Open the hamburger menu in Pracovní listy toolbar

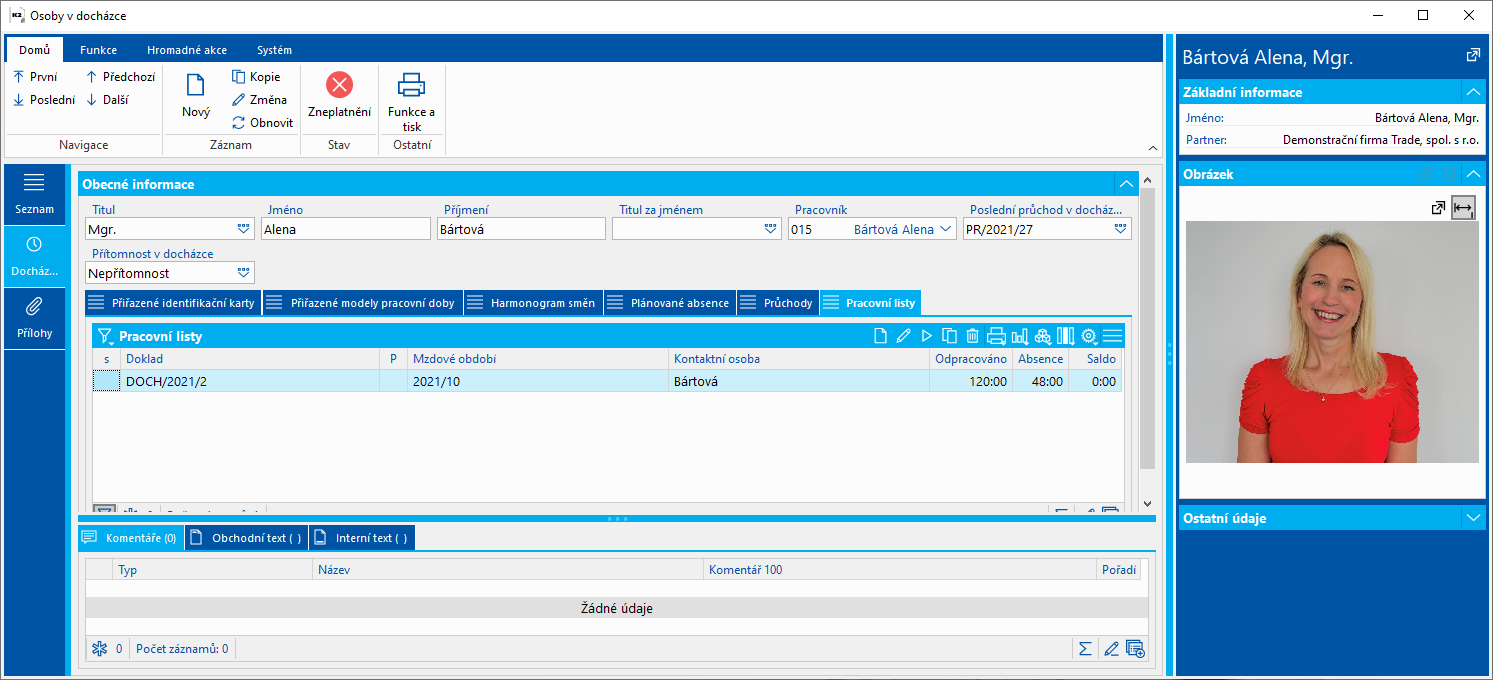pos(1112,336)
